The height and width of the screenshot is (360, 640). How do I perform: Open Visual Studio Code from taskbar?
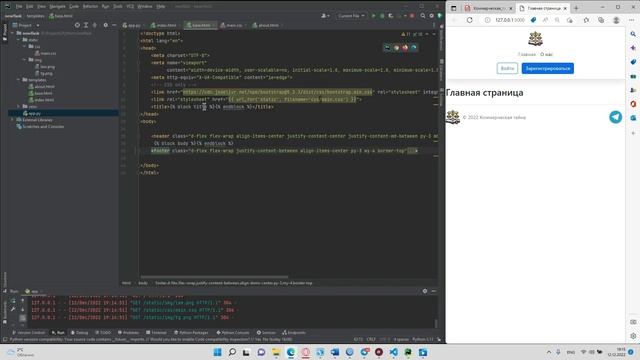coord(393,352)
